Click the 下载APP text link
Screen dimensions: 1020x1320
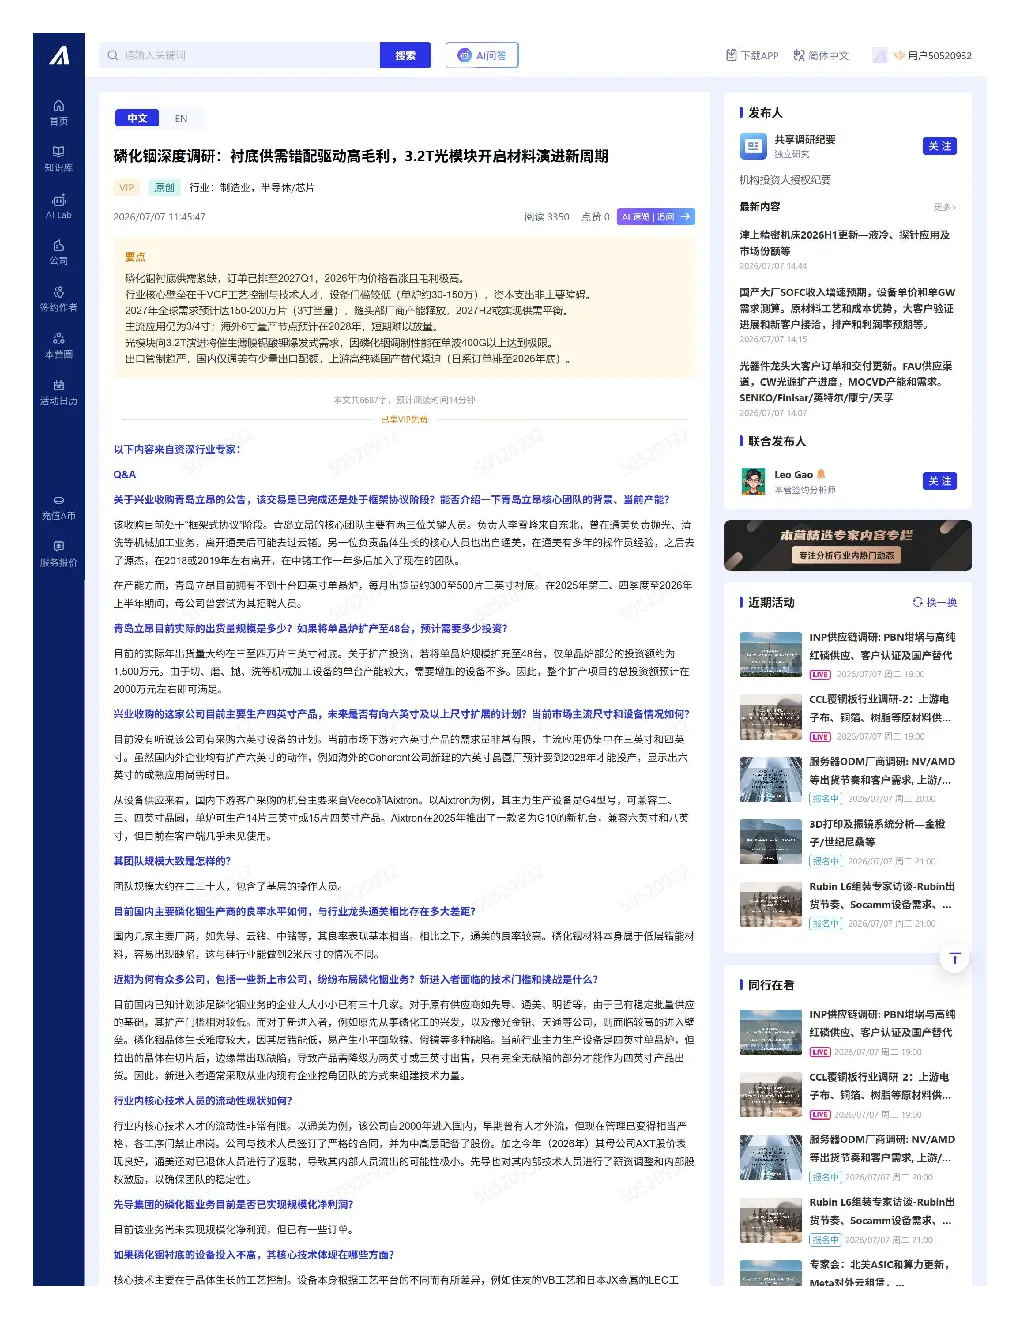pyautogui.click(x=759, y=55)
